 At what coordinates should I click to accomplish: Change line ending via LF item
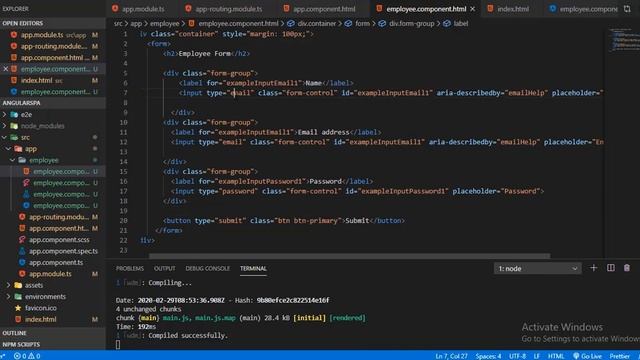click(537, 356)
